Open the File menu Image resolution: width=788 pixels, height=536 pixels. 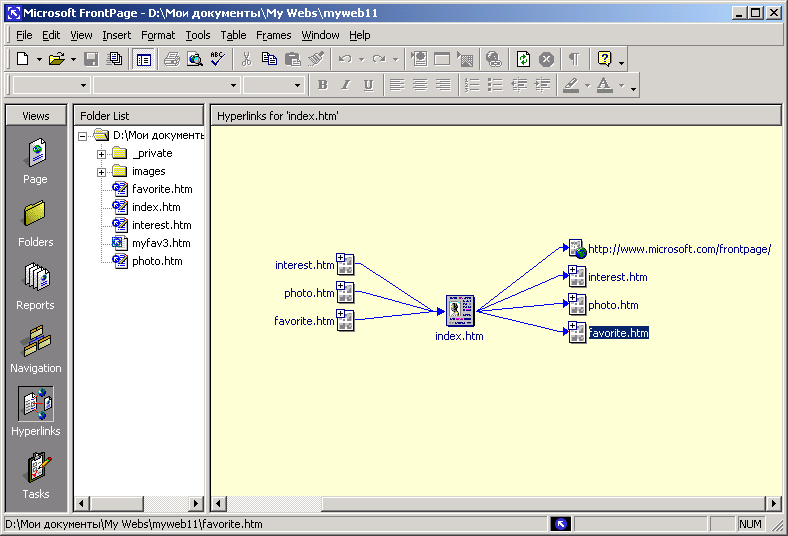pos(24,35)
